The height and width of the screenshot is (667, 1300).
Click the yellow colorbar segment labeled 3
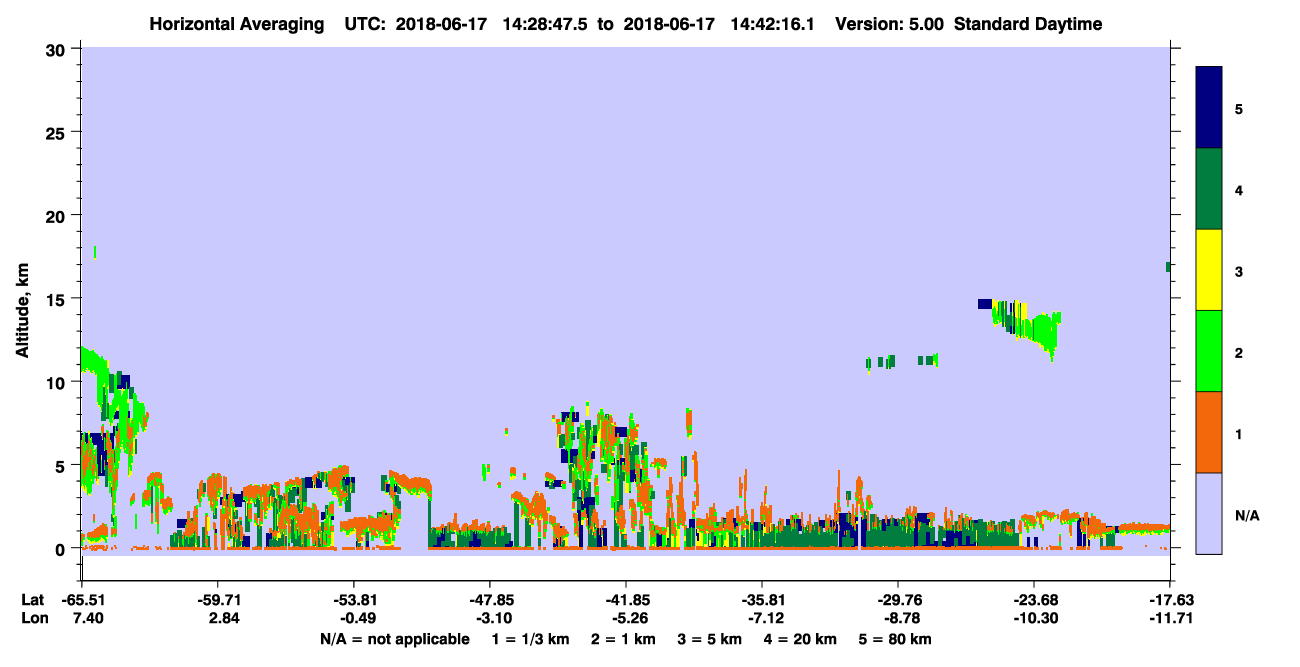(x=1209, y=270)
